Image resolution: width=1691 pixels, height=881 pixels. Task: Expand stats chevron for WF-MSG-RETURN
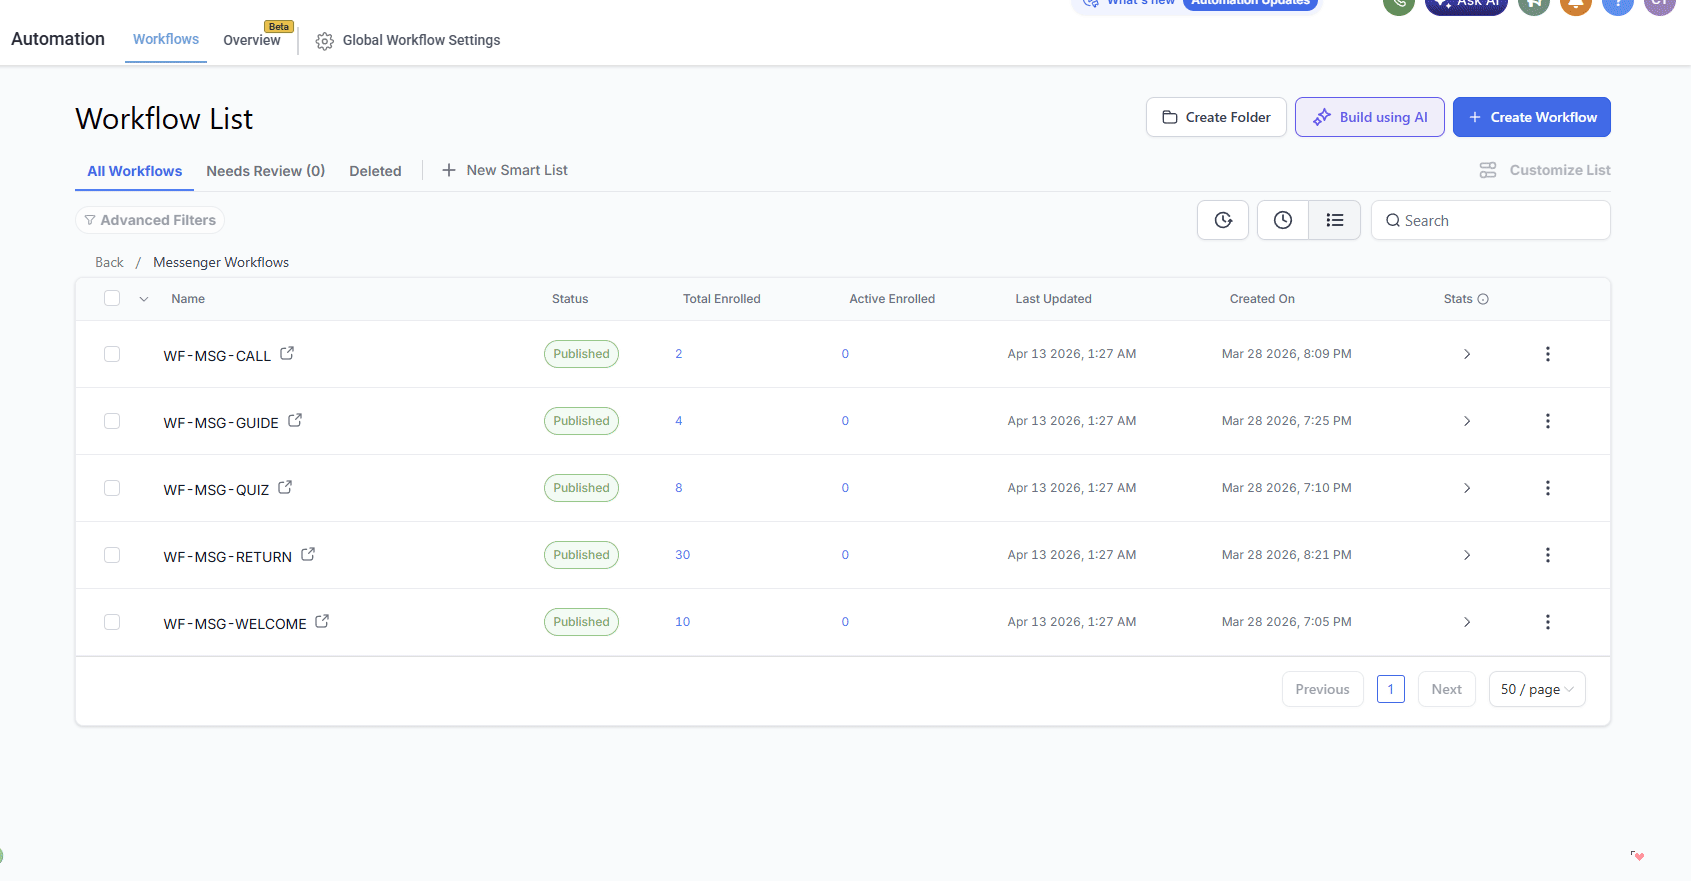pyautogui.click(x=1467, y=555)
